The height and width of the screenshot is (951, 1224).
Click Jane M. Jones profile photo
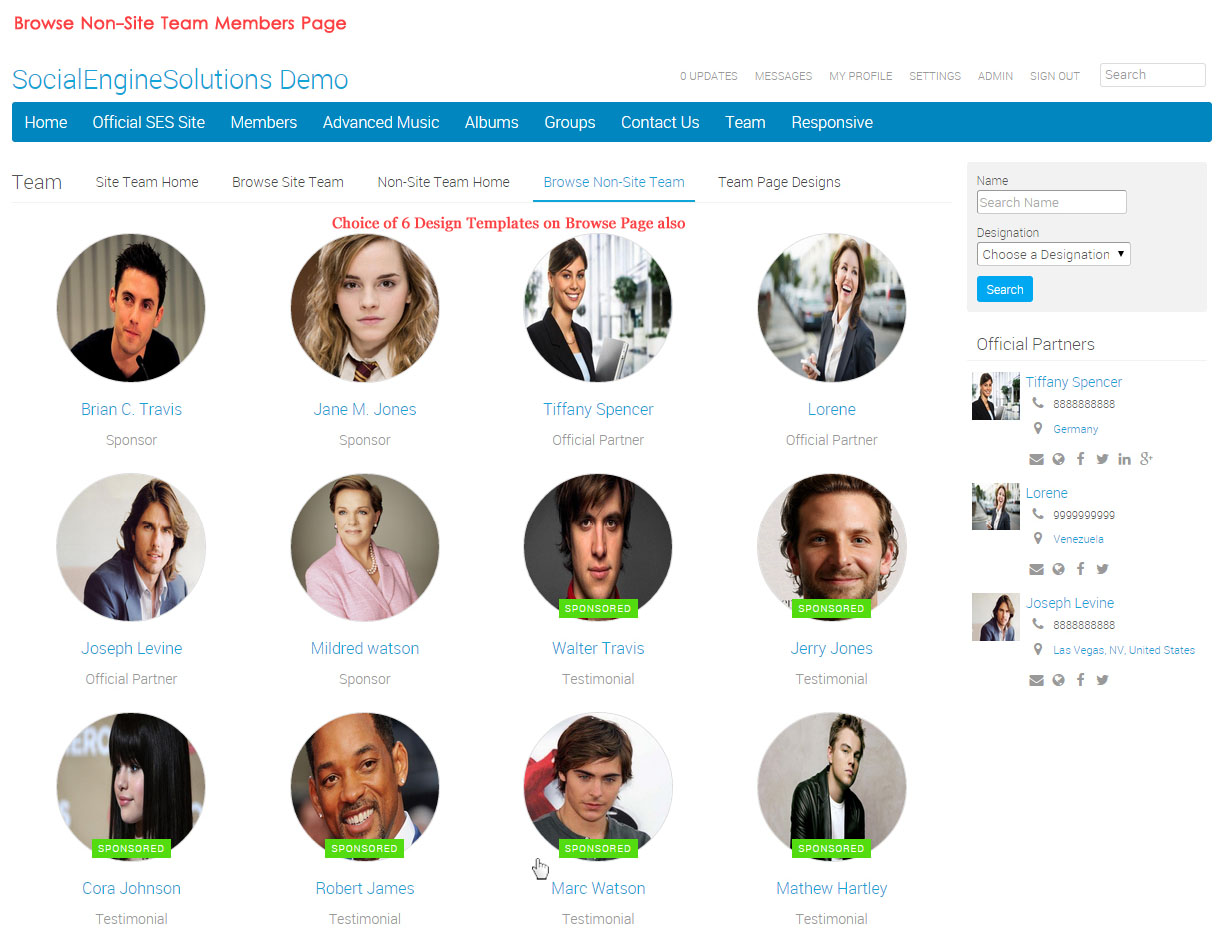(364, 308)
